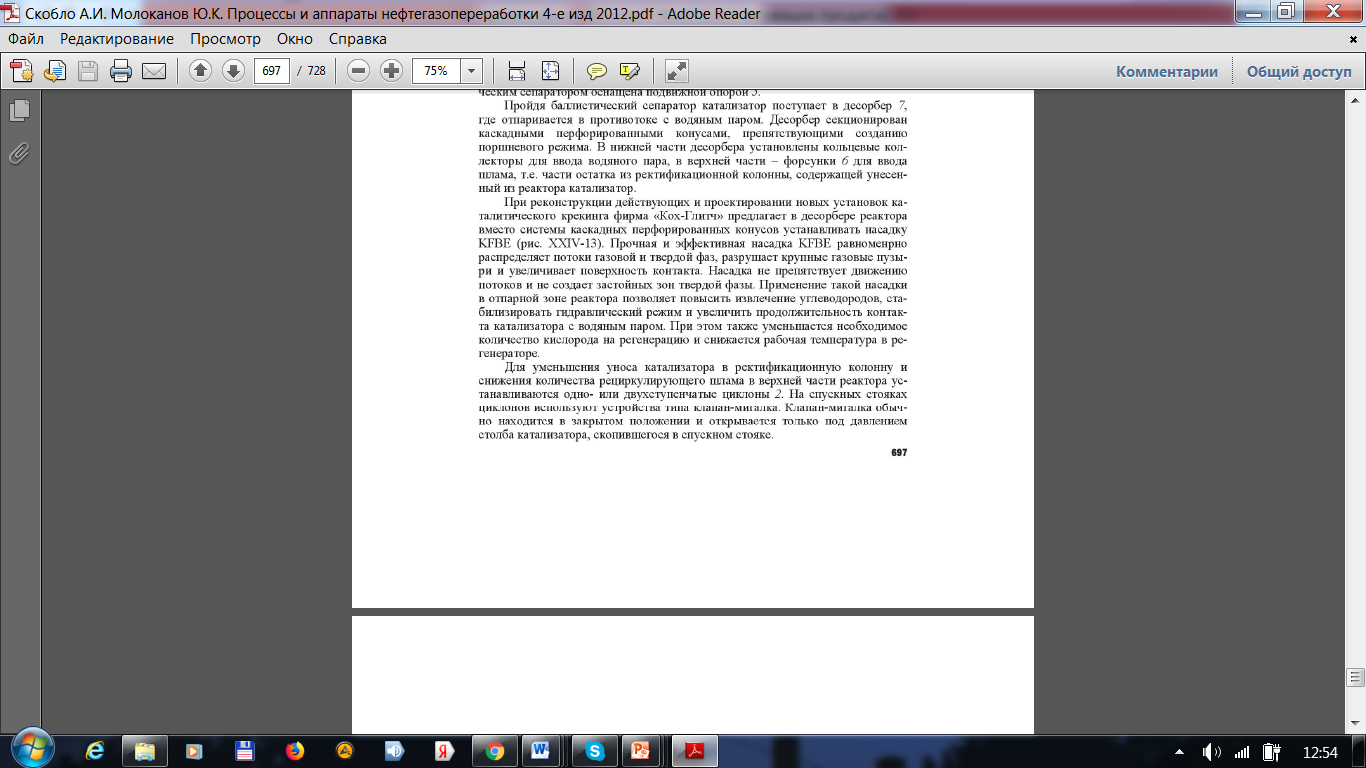Zoom out with the minus button
The width and height of the screenshot is (1366, 768).
coord(359,71)
